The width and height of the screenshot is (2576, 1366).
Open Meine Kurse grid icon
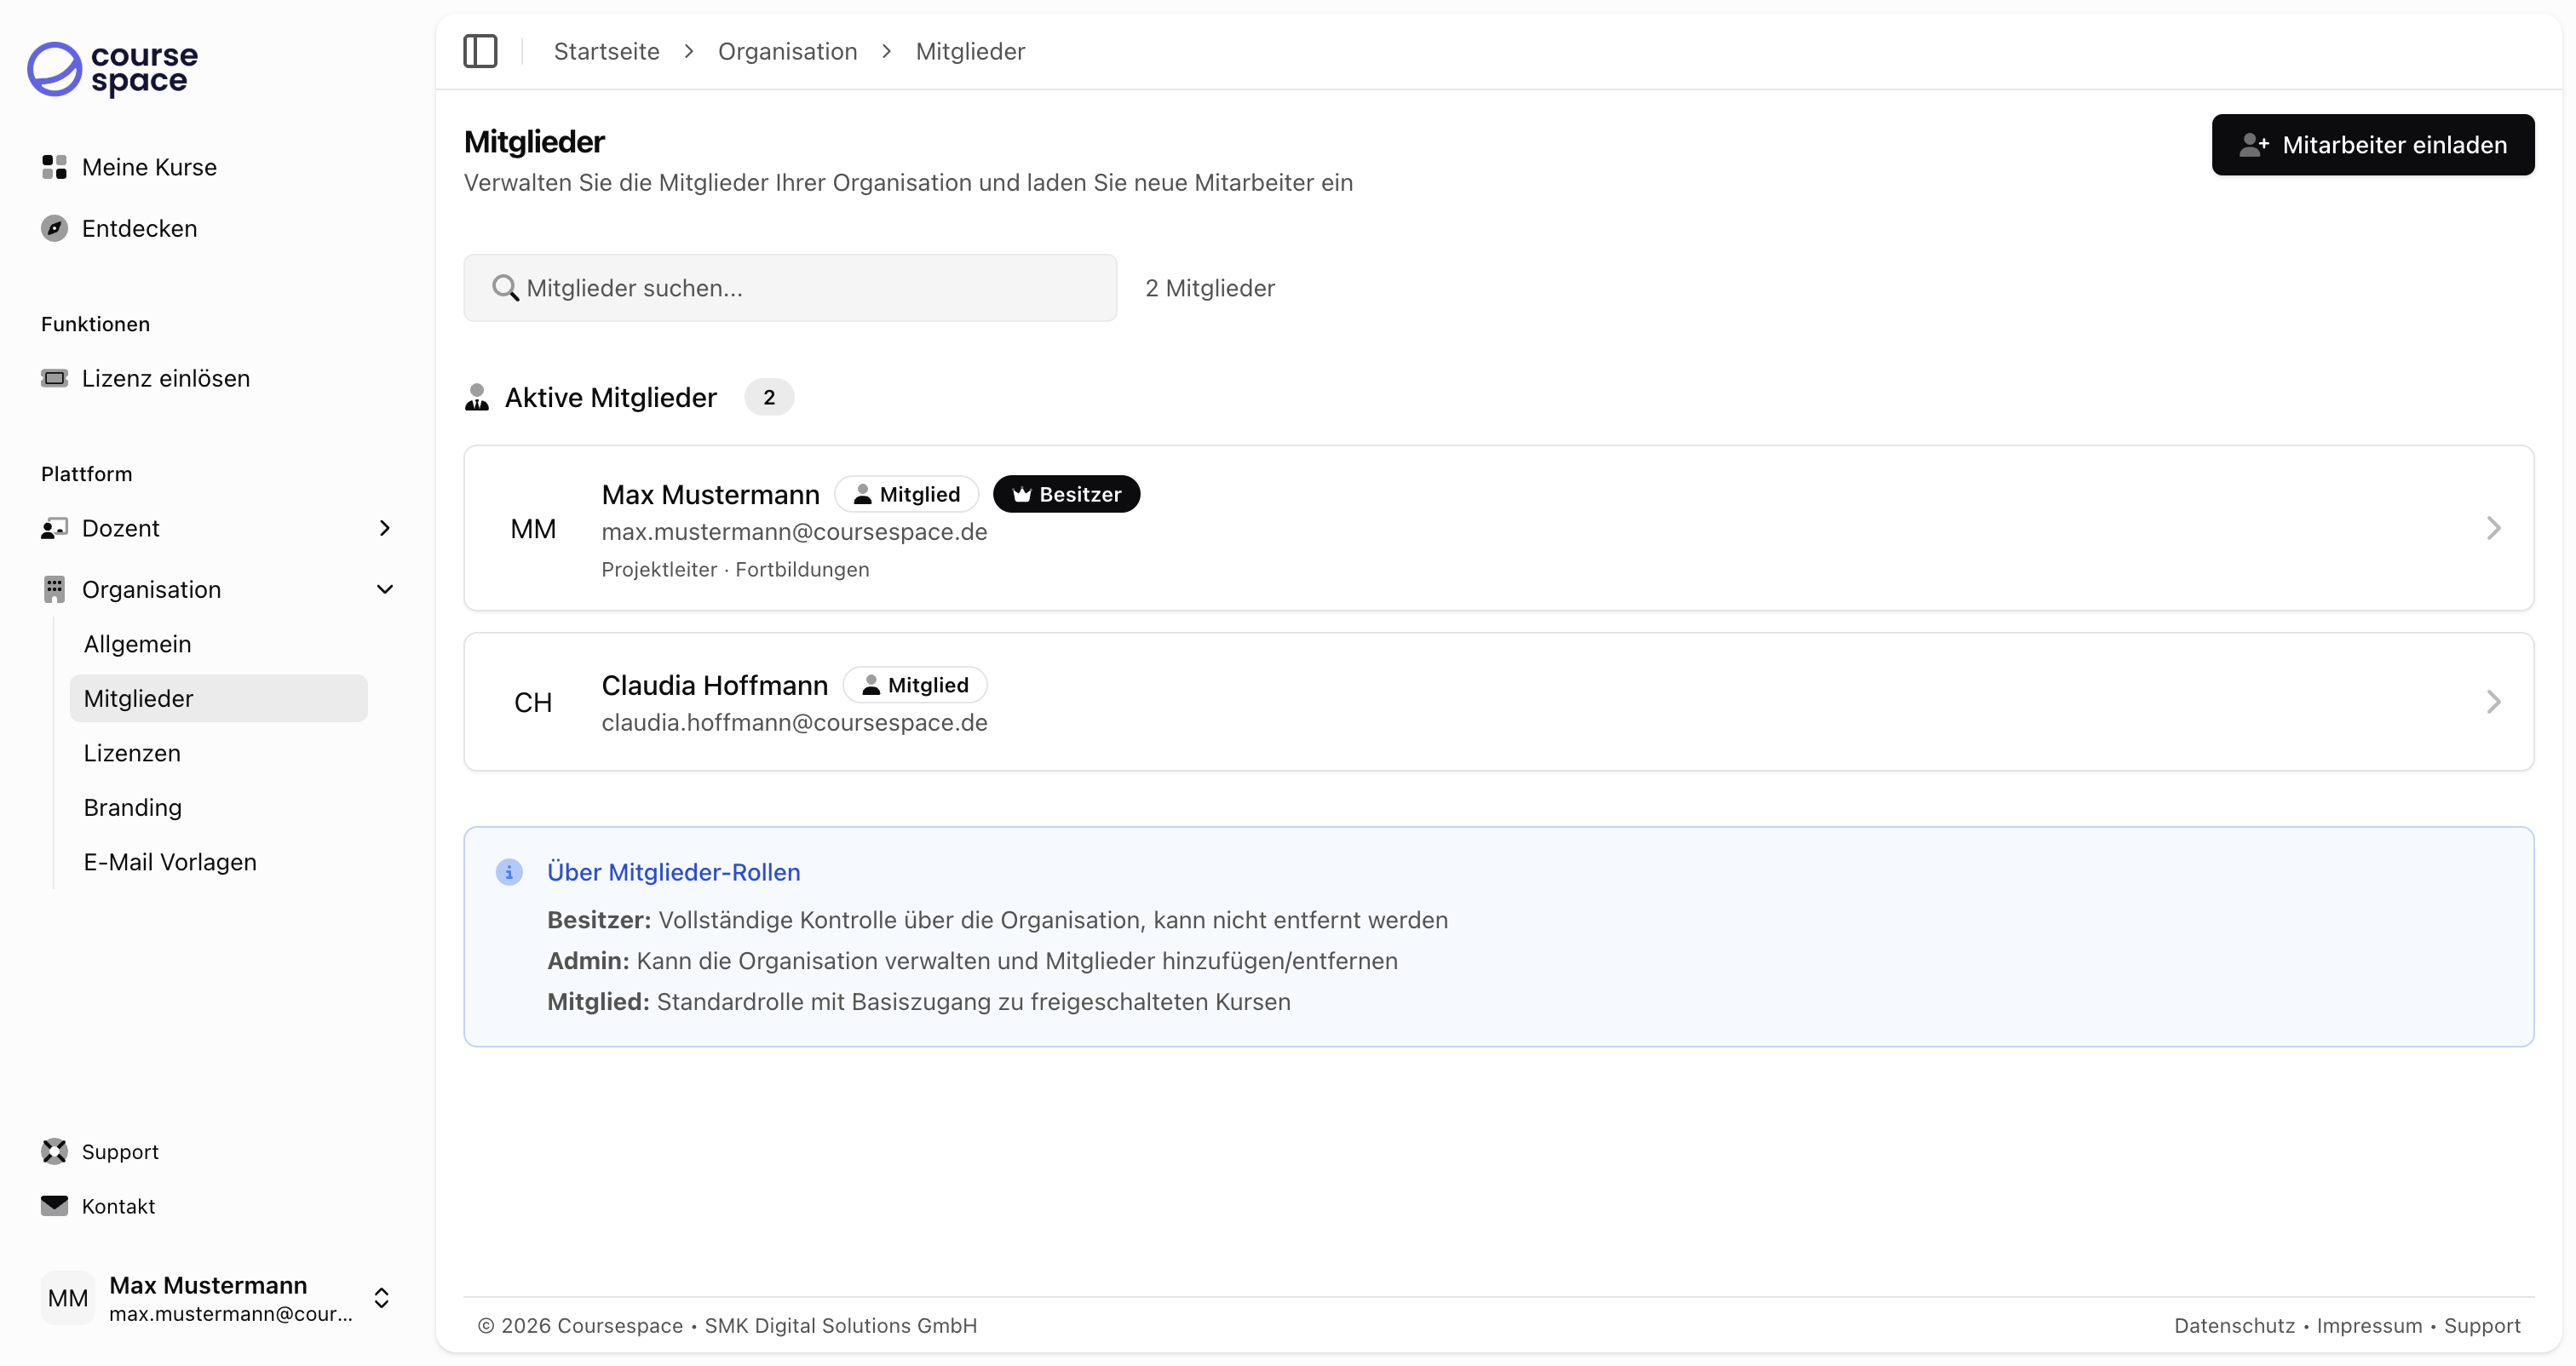tap(54, 167)
